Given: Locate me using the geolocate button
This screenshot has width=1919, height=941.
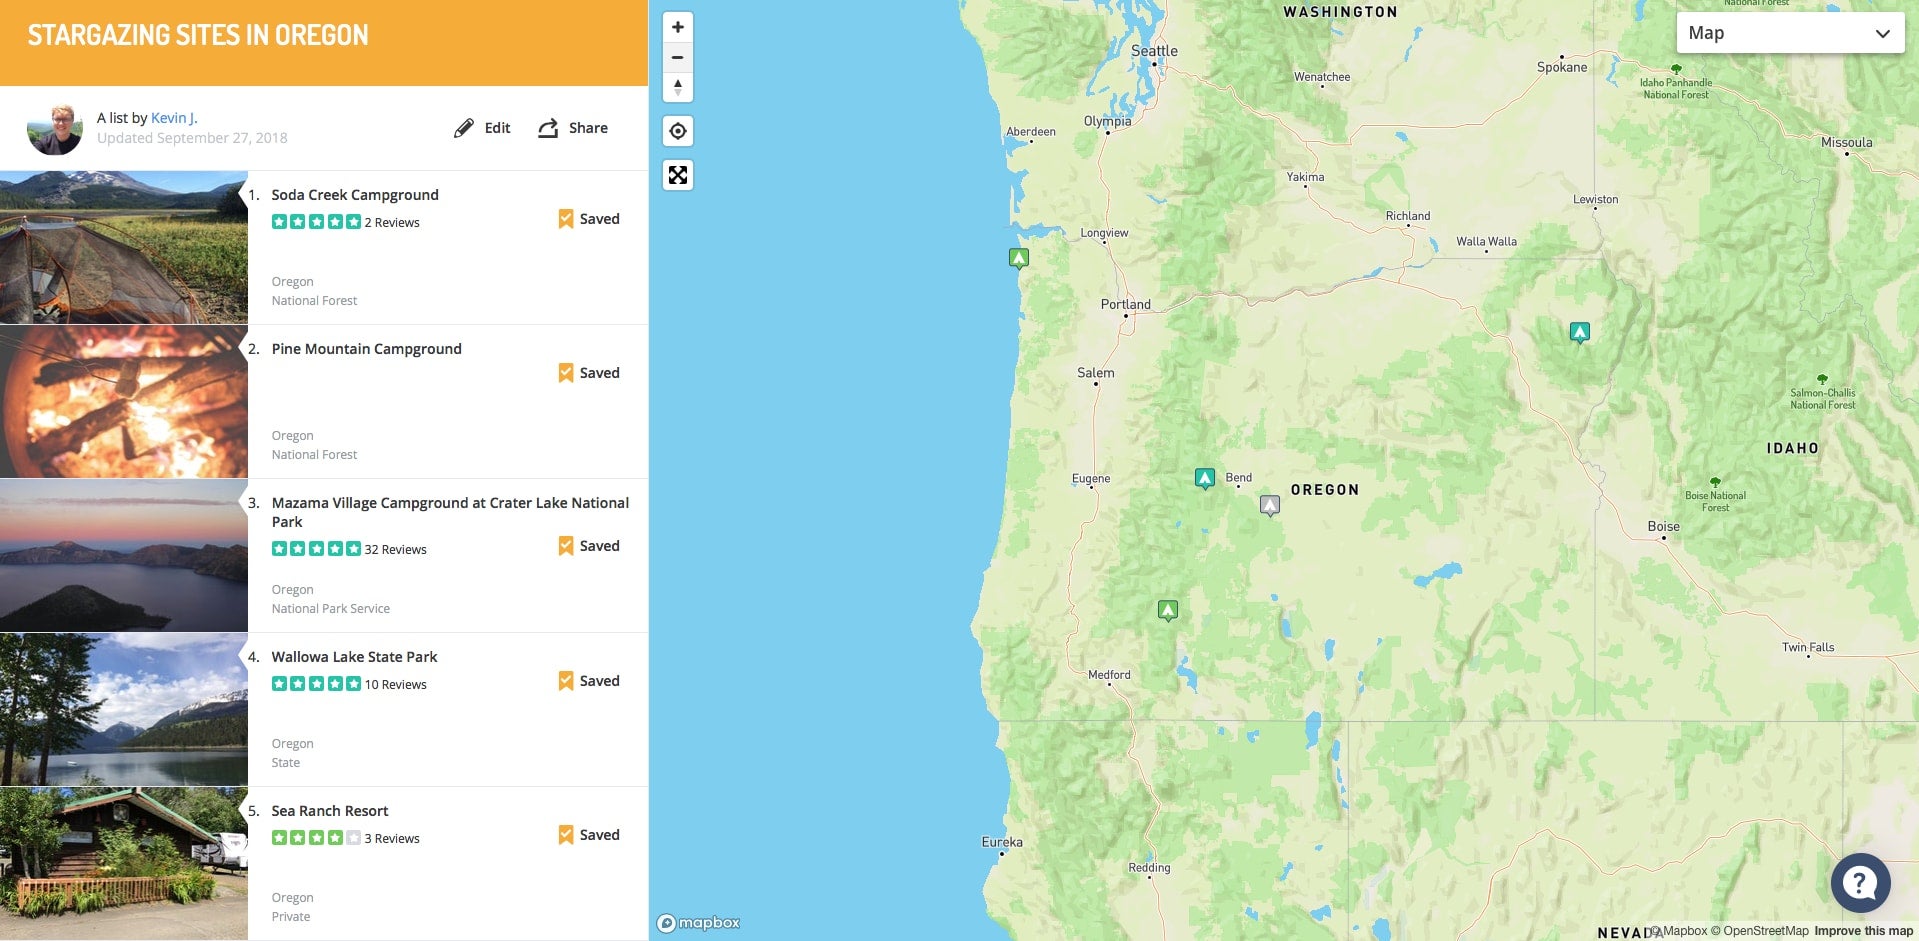Looking at the screenshot, I should [678, 131].
